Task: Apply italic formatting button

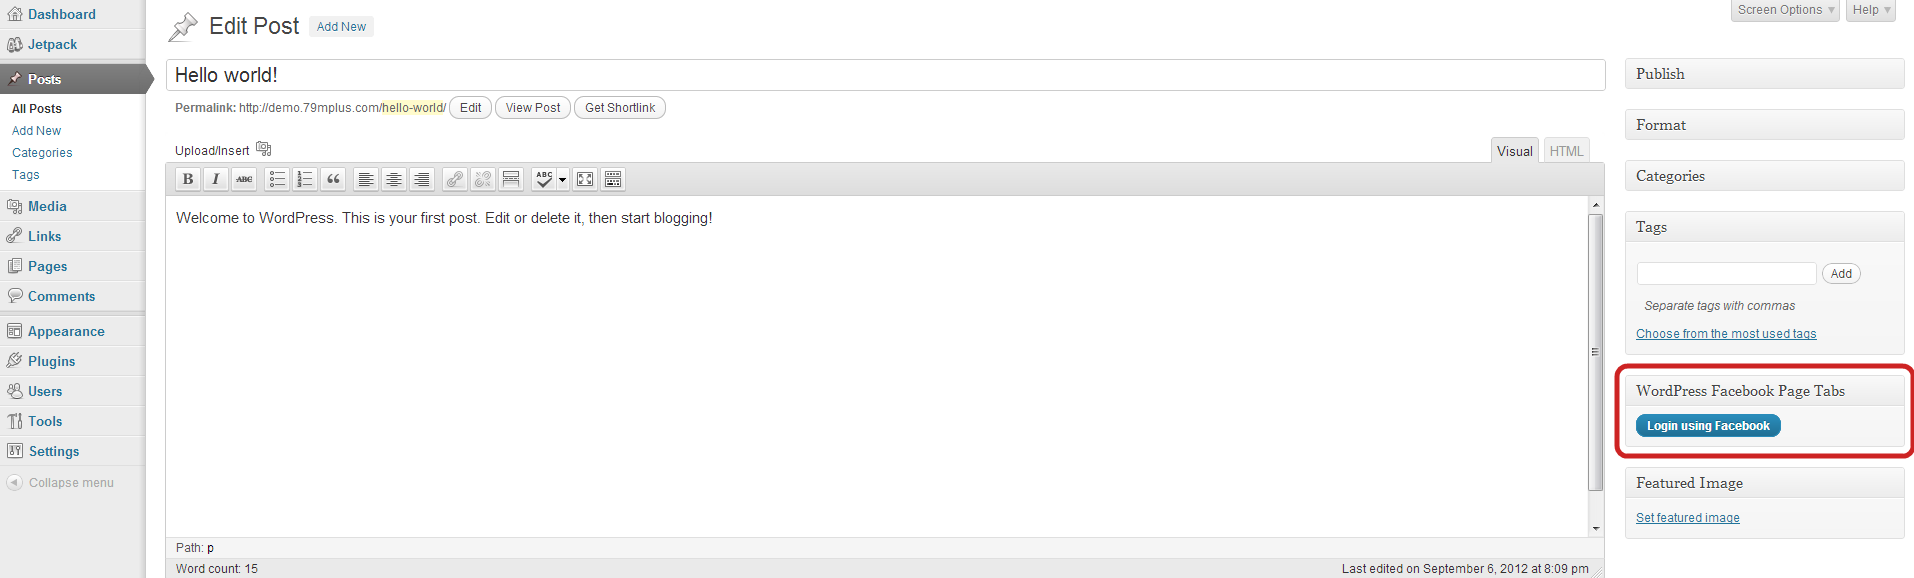Action: pyautogui.click(x=216, y=179)
